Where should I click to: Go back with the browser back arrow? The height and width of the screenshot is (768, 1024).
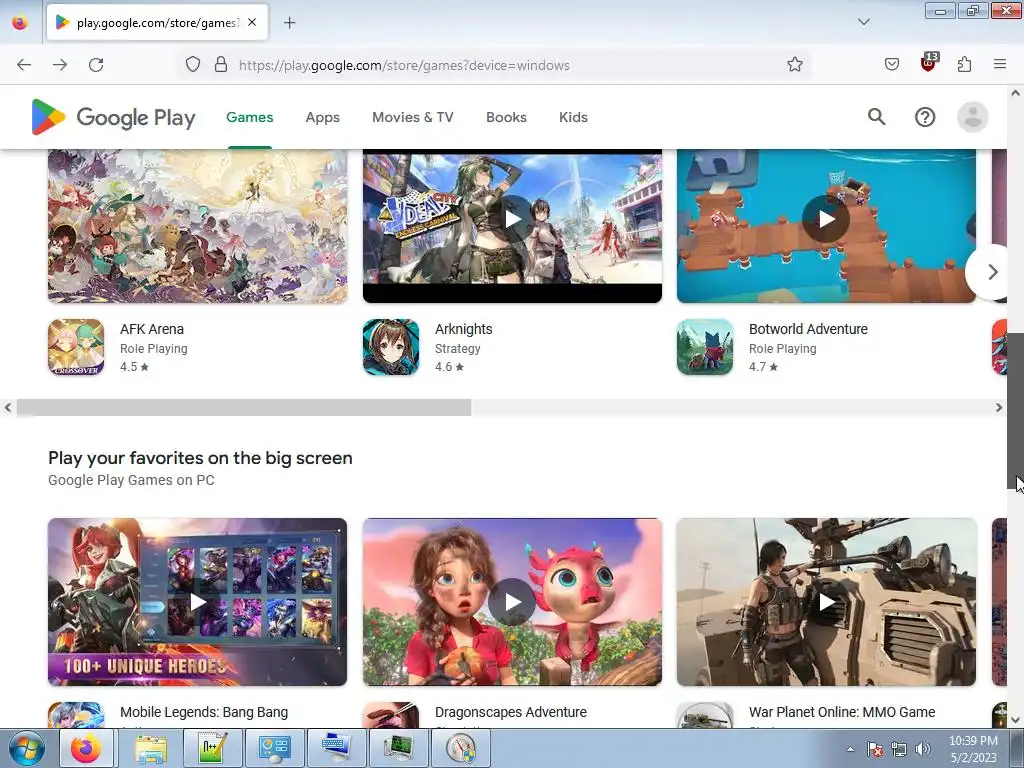[x=24, y=65]
